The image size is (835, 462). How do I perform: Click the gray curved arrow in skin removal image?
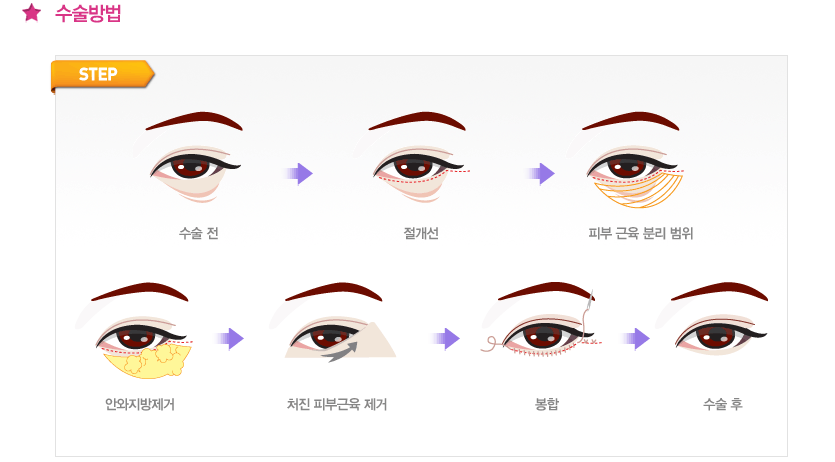click(x=342, y=352)
